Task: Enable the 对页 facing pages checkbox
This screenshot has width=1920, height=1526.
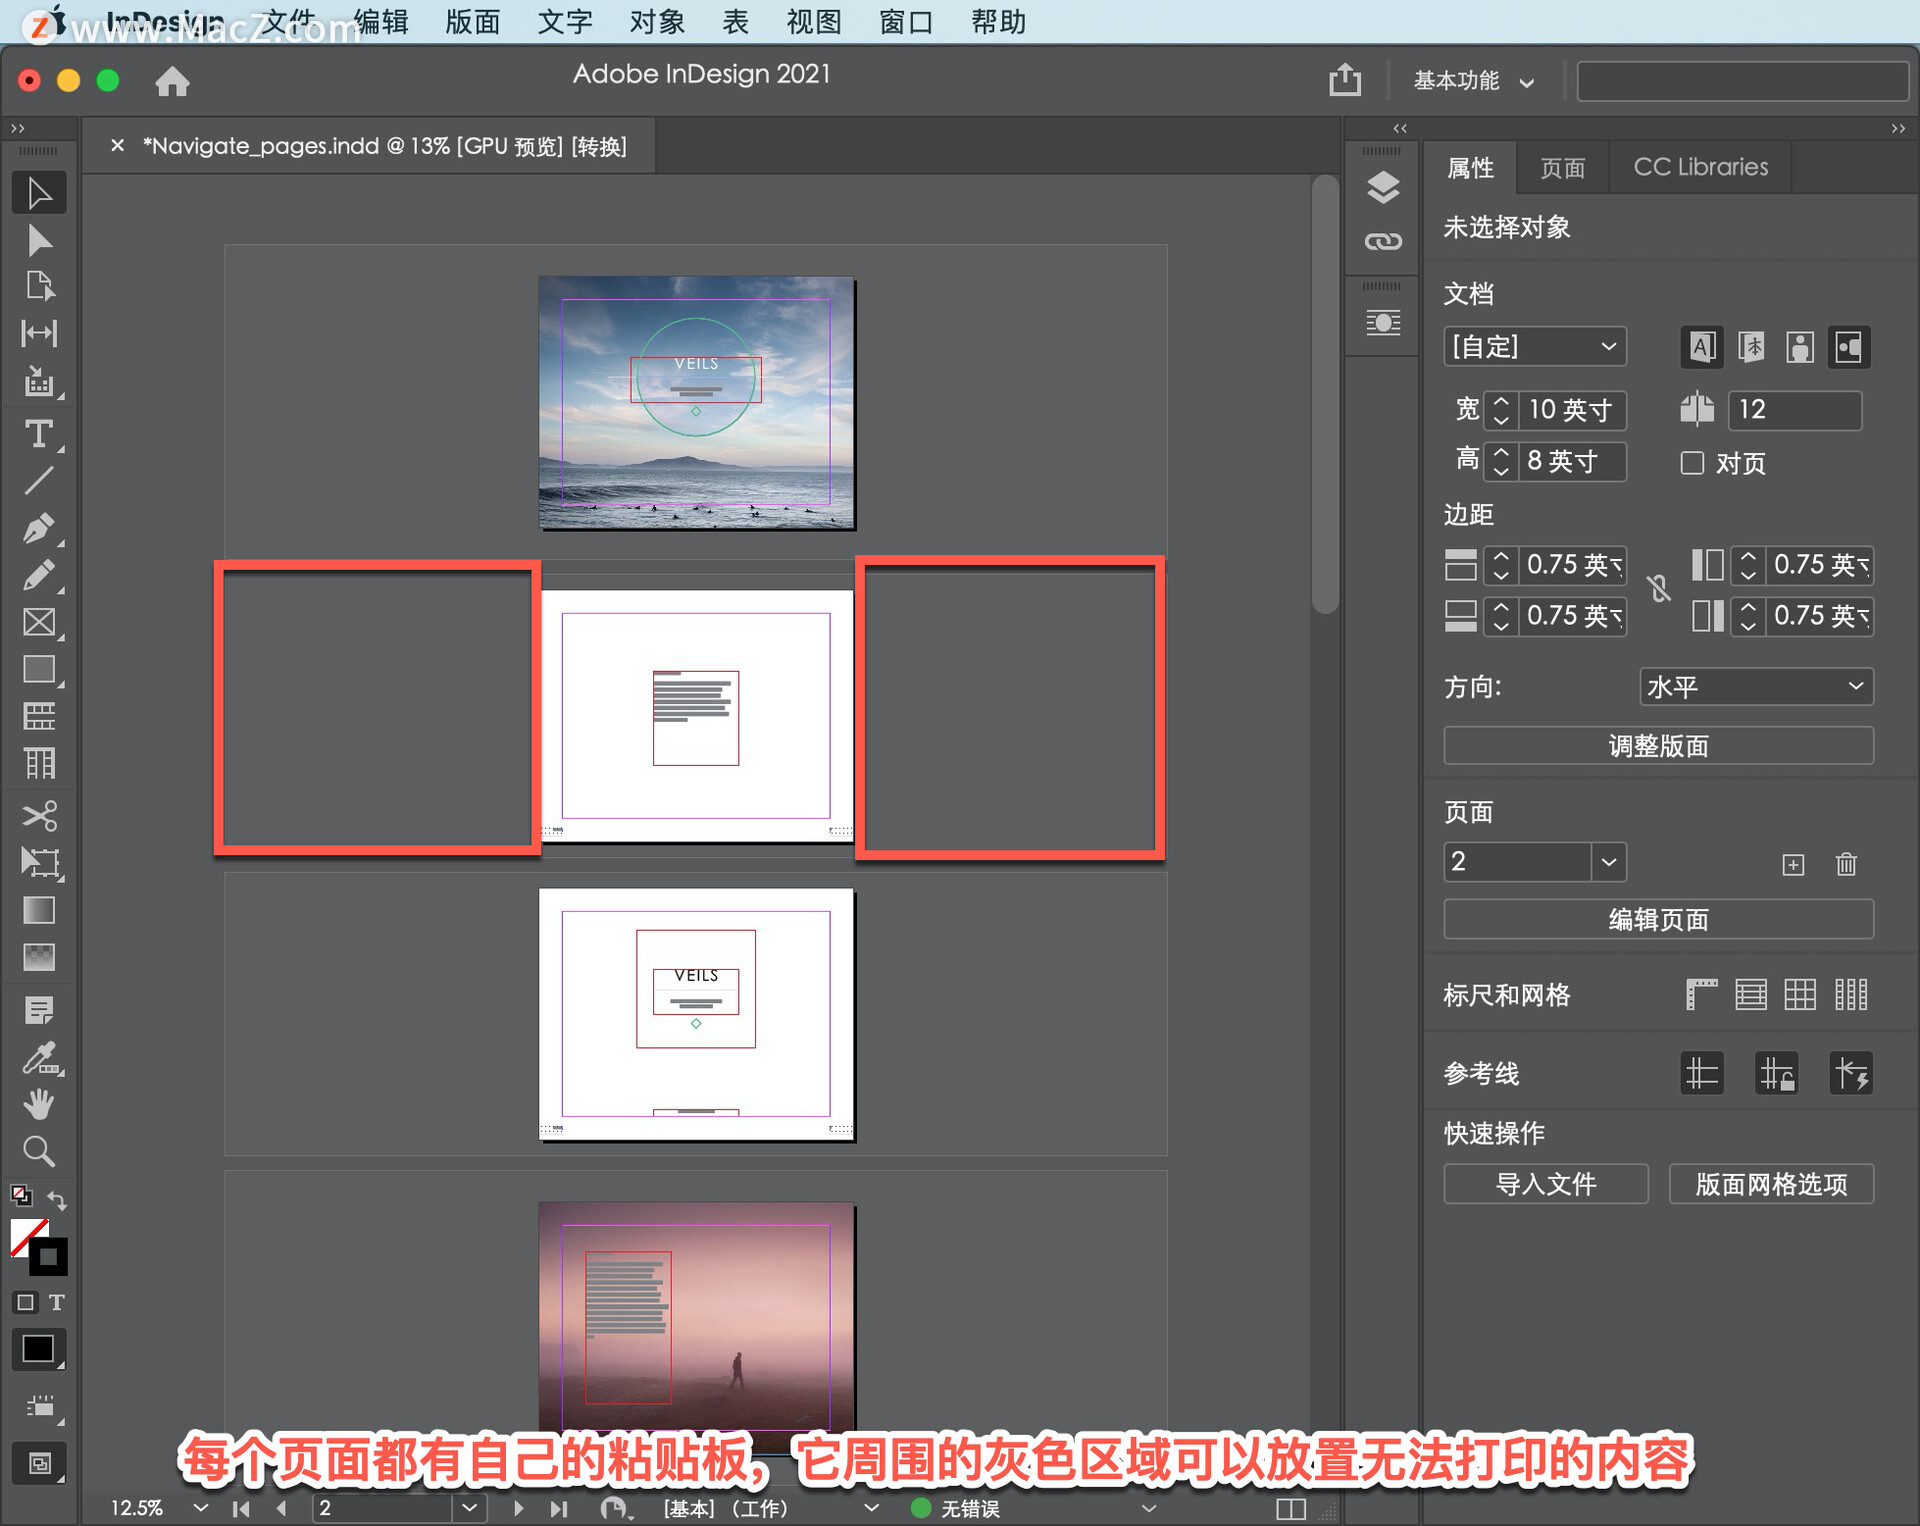Action: (x=1692, y=463)
